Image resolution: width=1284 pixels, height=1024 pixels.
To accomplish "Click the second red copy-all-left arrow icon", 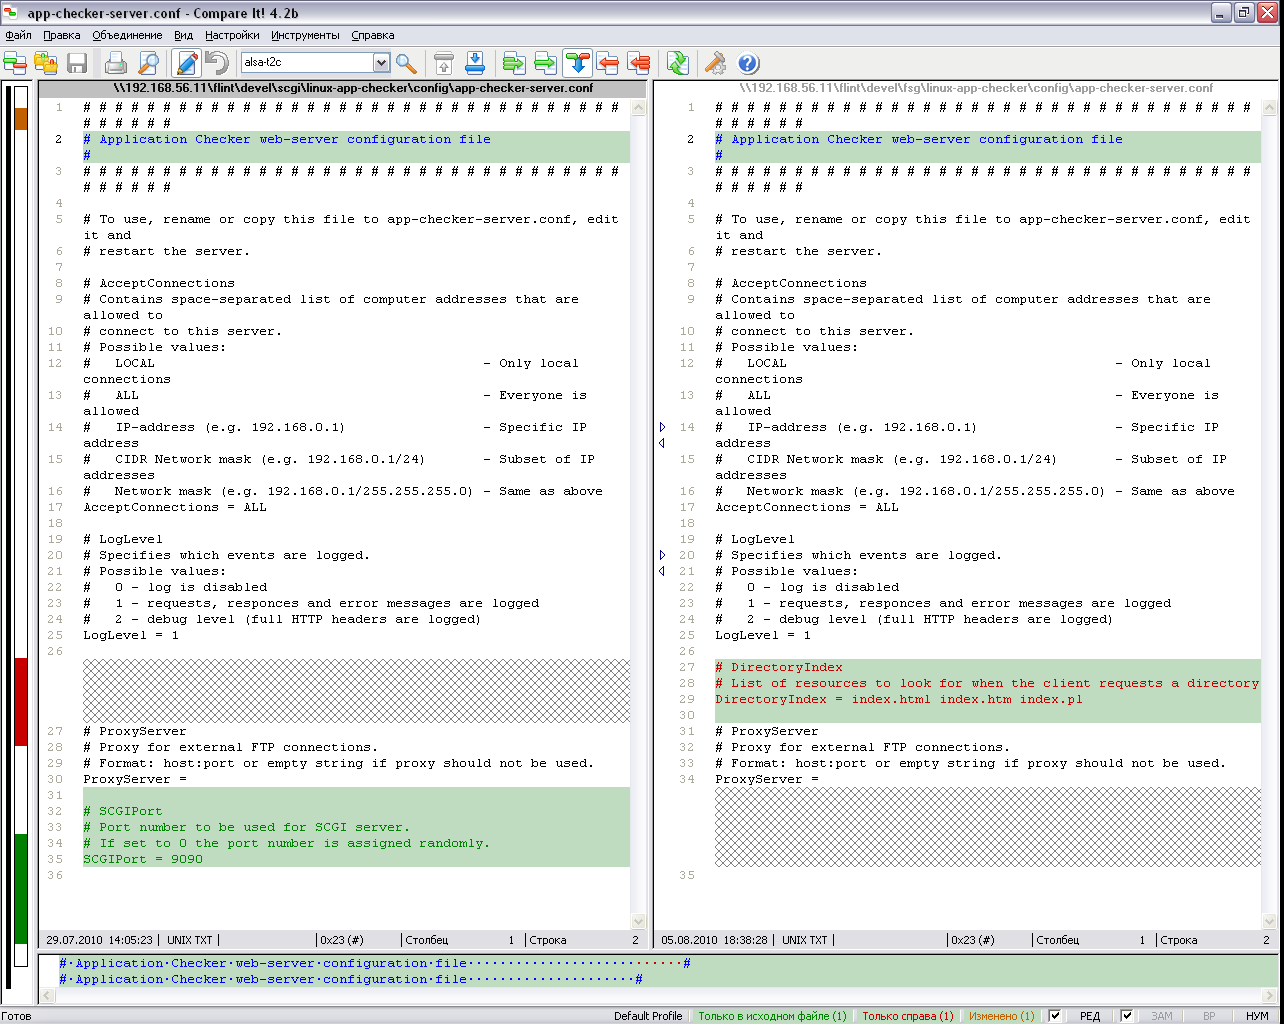I will pyautogui.click(x=639, y=63).
